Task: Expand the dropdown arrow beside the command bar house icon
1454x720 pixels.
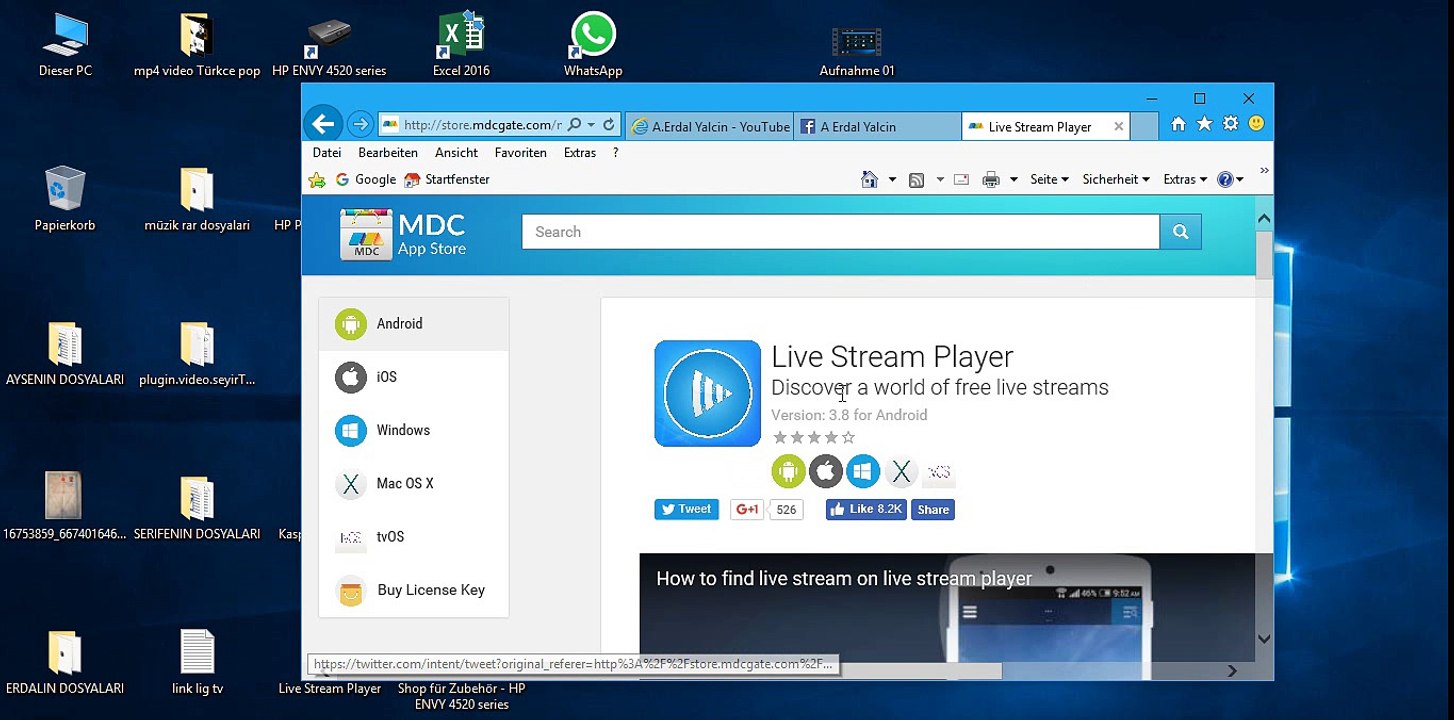Action: pos(892,180)
